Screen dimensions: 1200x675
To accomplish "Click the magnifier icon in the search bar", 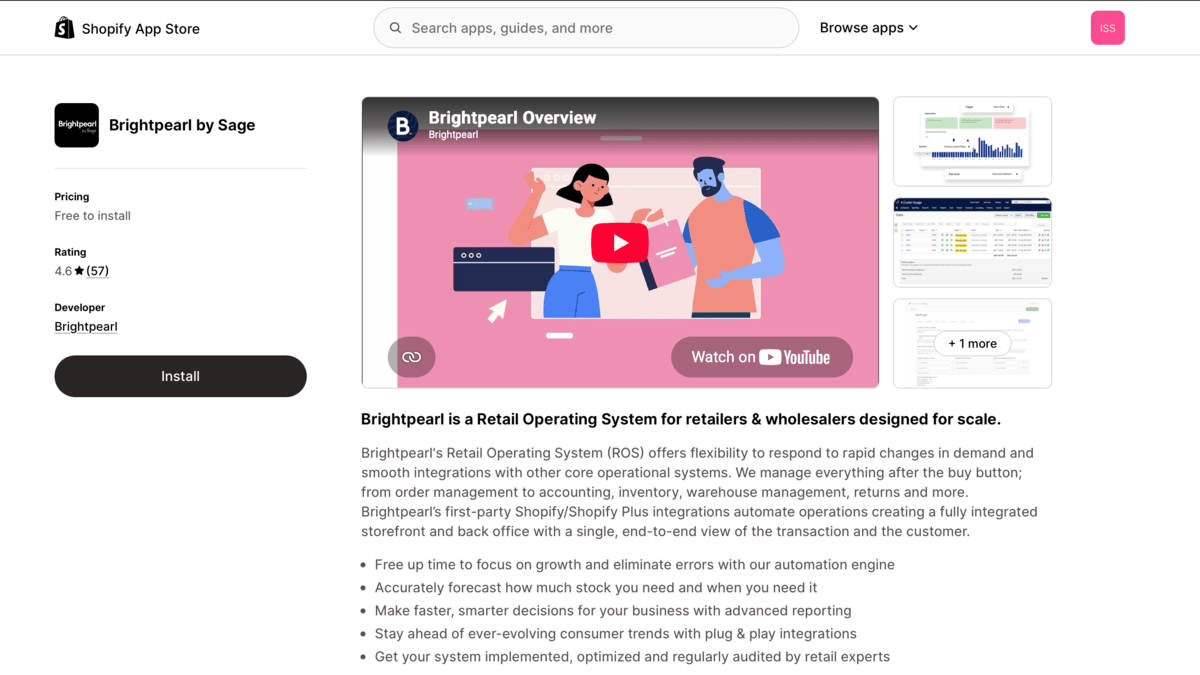I will coord(396,28).
